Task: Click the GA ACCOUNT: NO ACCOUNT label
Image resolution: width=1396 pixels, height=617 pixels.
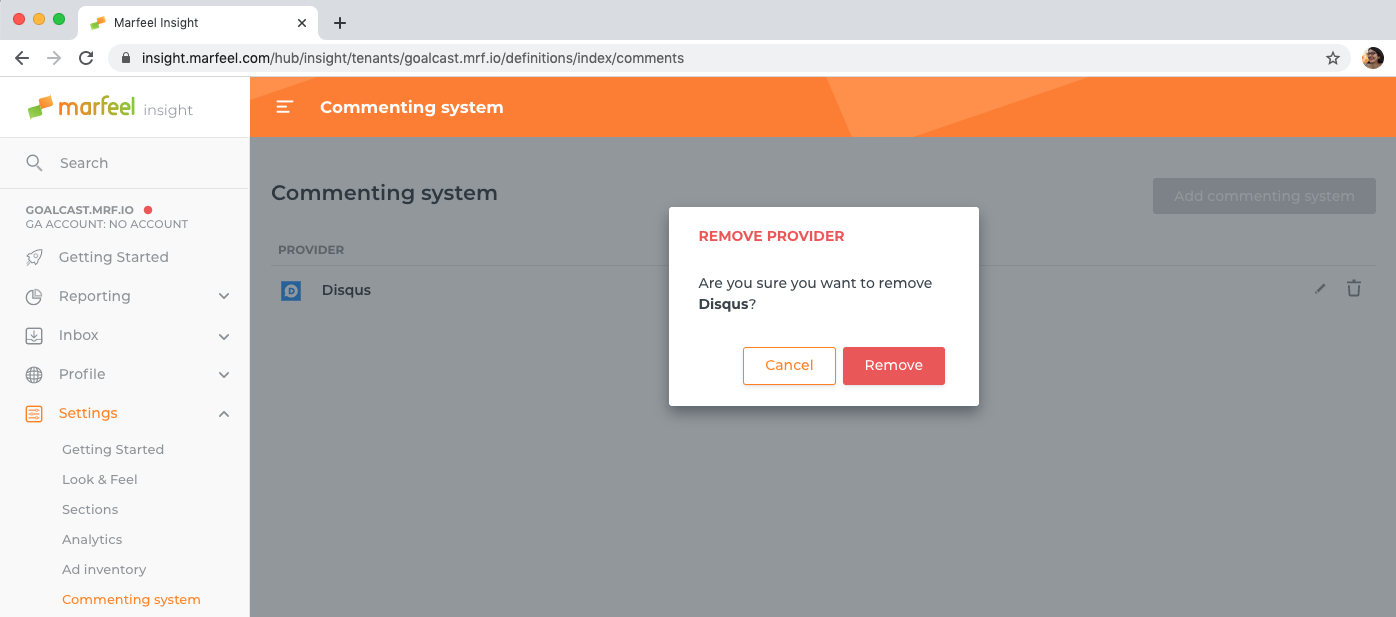Action: (107, 224)
